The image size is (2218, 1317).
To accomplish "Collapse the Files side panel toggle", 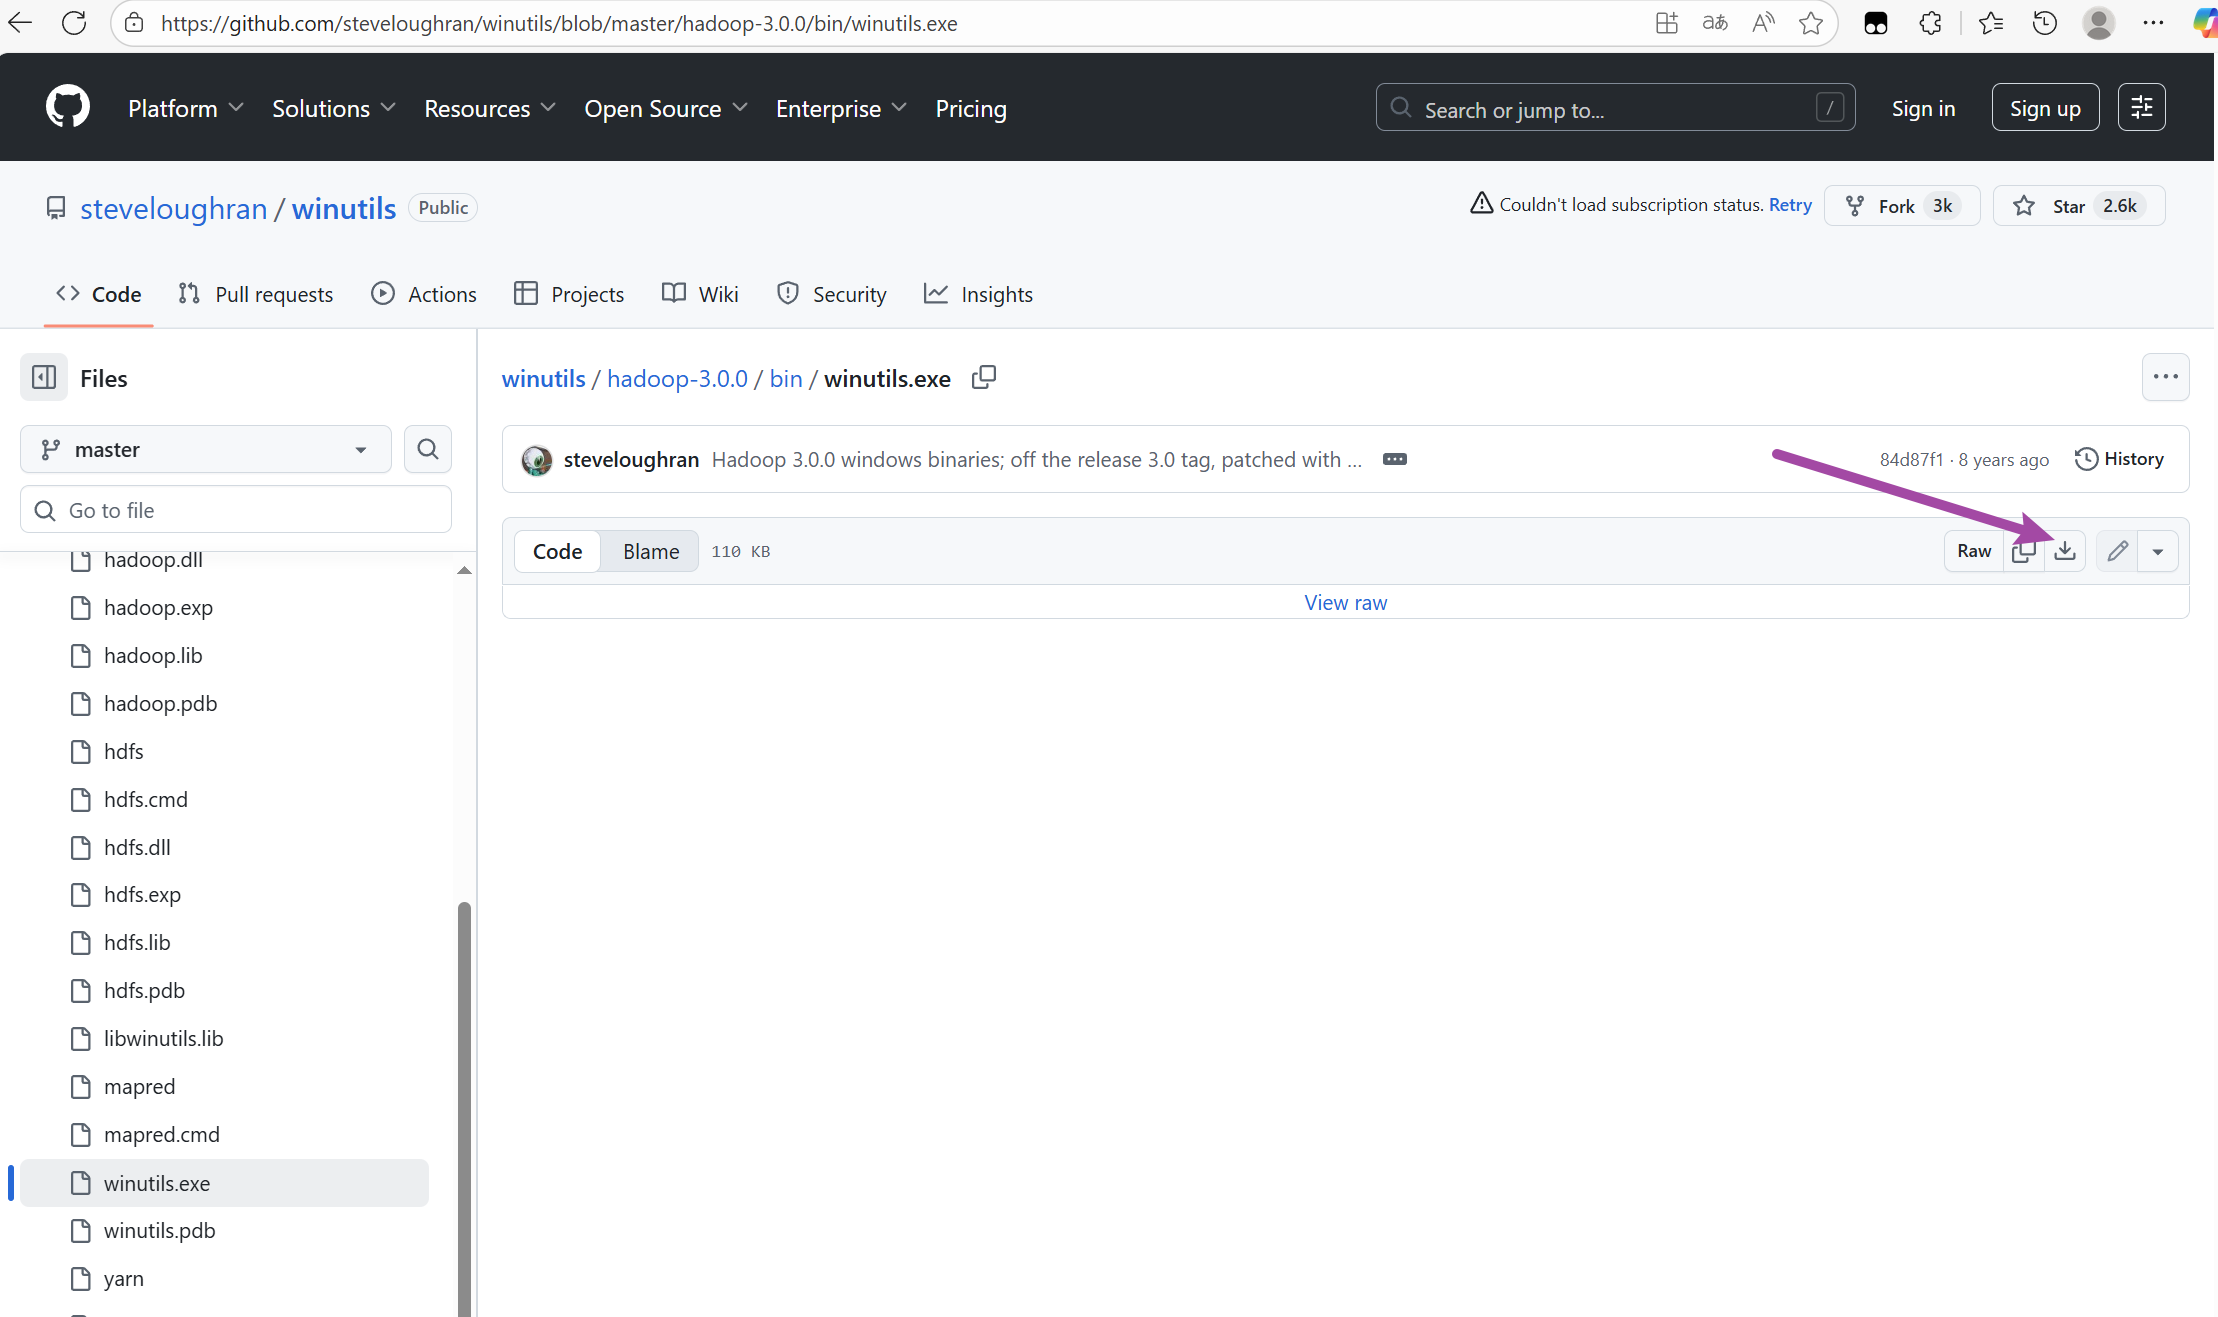I will click(44, 378).
